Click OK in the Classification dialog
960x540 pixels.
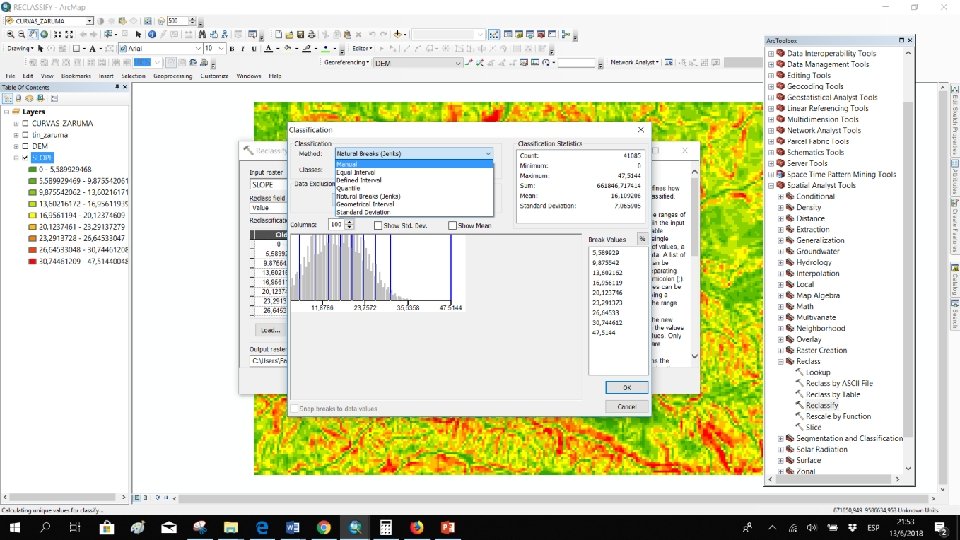click(626, 387)
